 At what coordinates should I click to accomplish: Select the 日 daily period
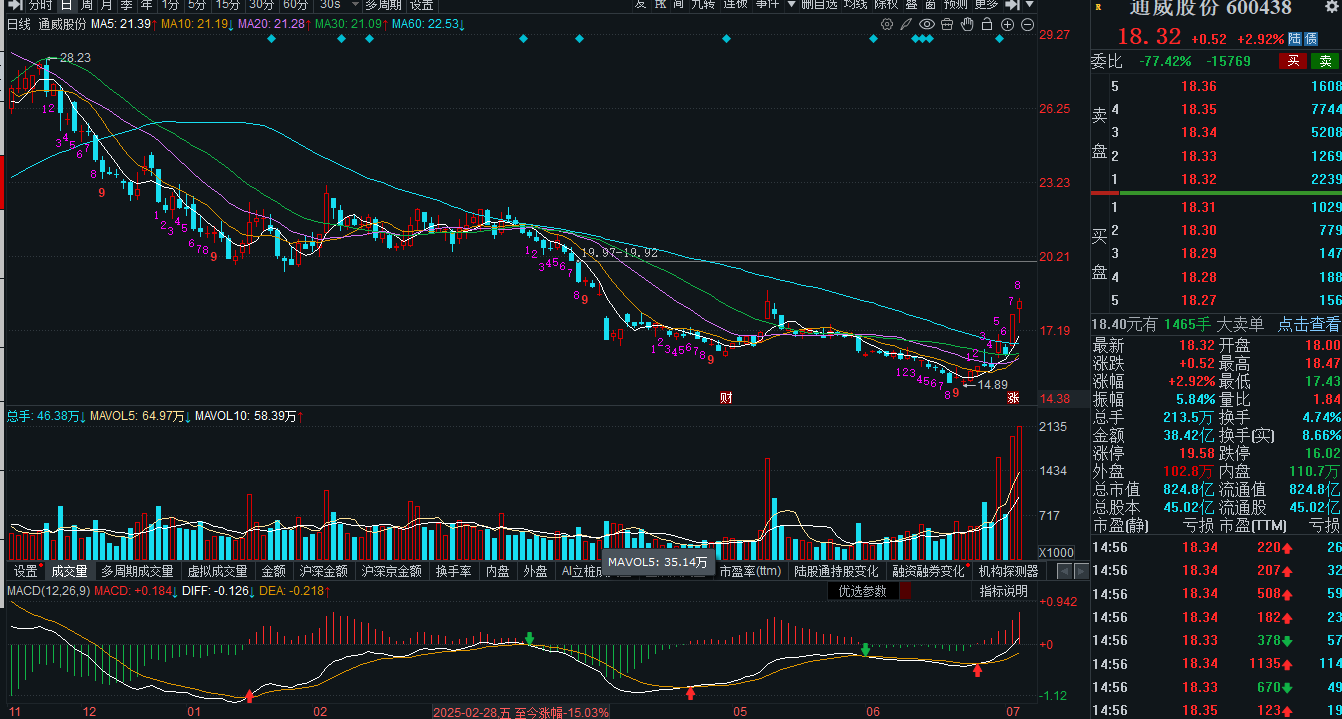pyautogui.click(x=66, y=4)
